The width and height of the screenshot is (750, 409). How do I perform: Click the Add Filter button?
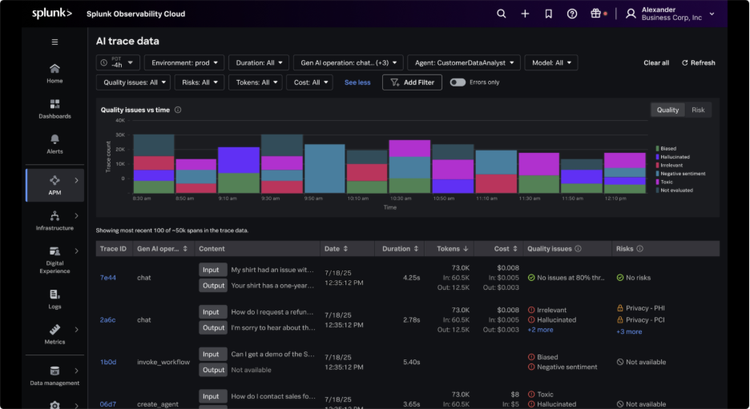tap(412, 82)
